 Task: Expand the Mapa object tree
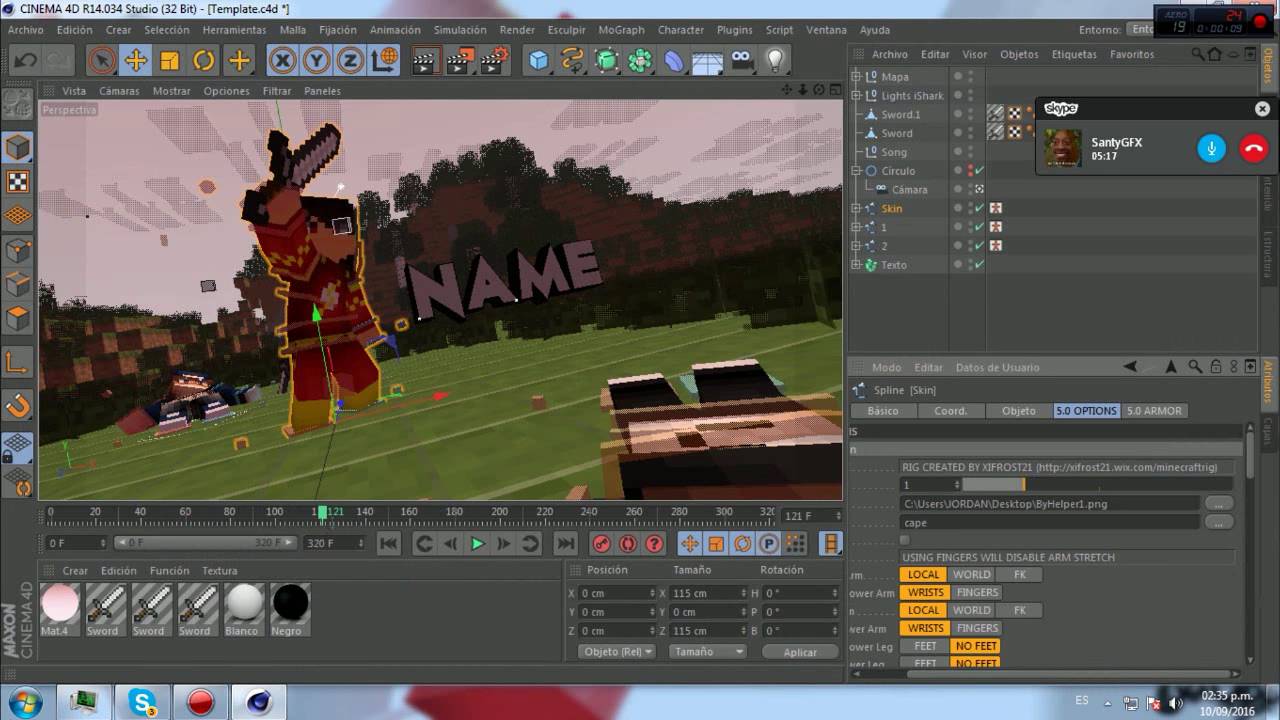(x=856, y=77)
